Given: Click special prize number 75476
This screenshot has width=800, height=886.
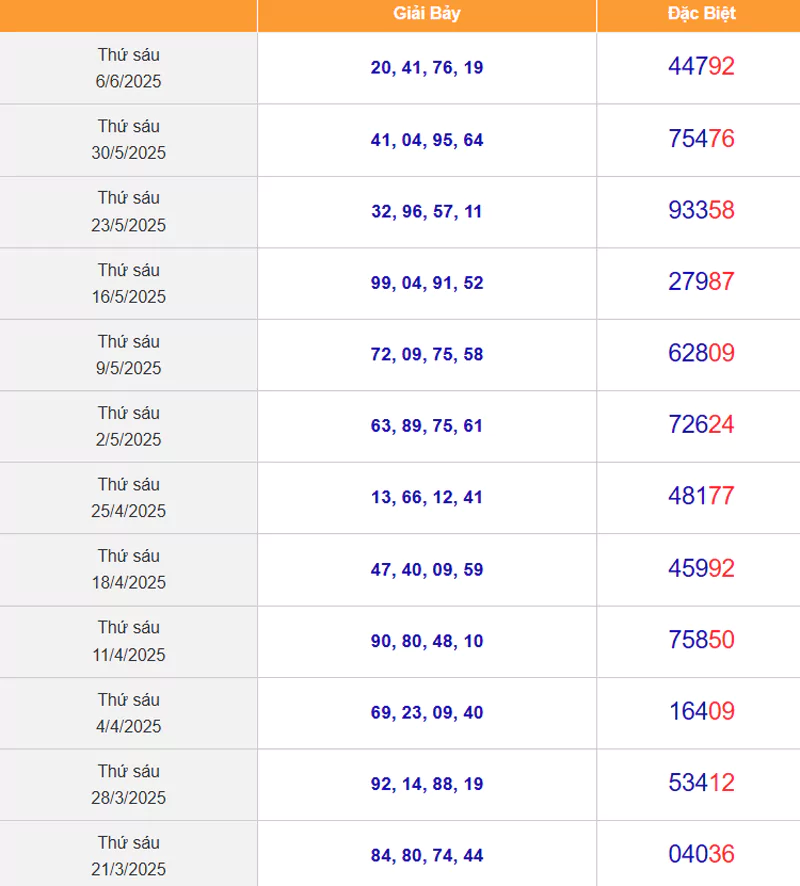Looking at the screenshot, I should pyautogui.click(x=701, y=138).
